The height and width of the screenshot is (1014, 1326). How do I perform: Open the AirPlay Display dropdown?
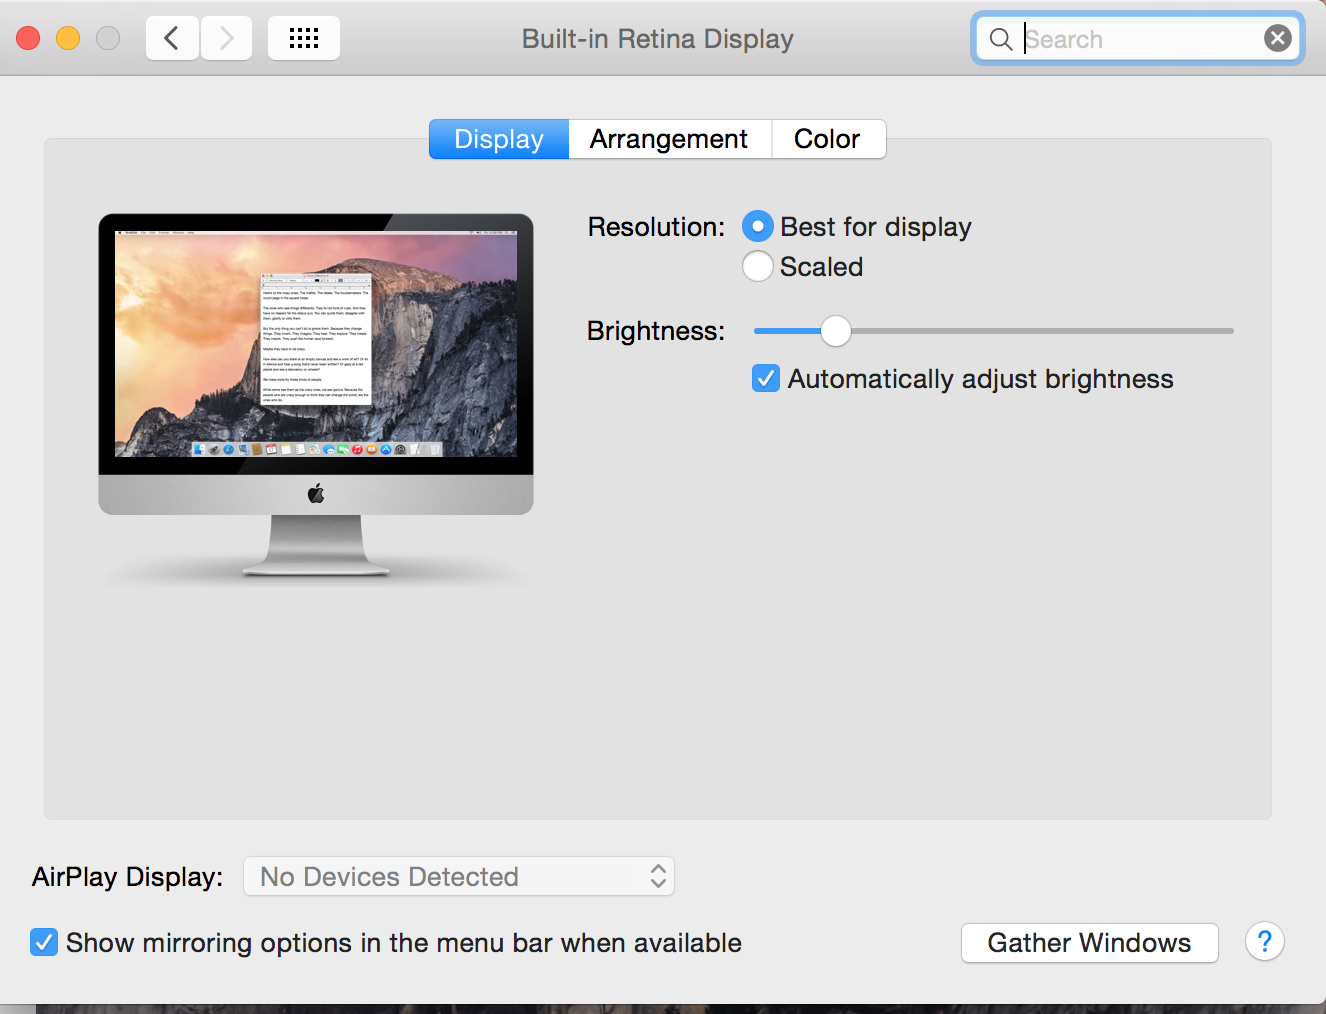(x=459, y=877)
